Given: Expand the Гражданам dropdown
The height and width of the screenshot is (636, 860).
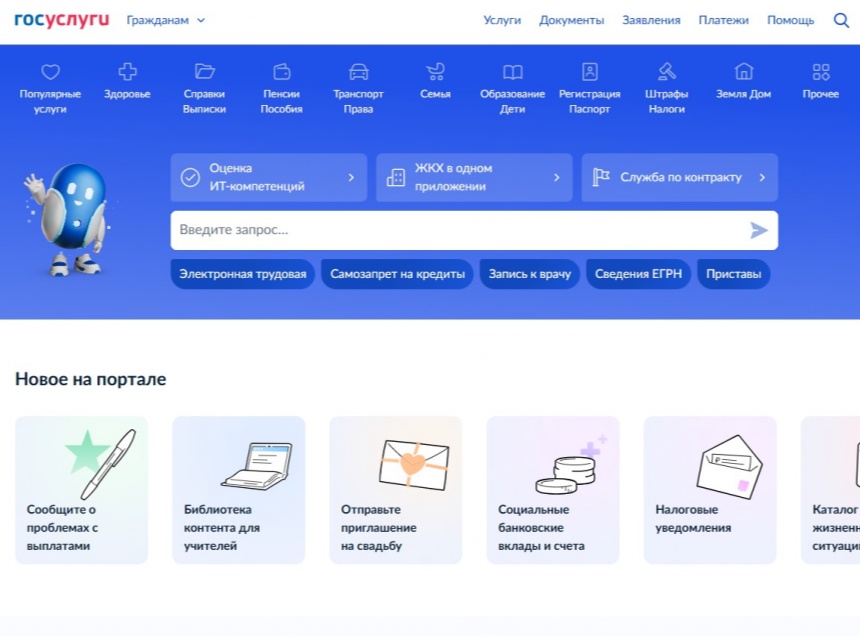Looking at the screenshot, I should click(x=166, y=20).
